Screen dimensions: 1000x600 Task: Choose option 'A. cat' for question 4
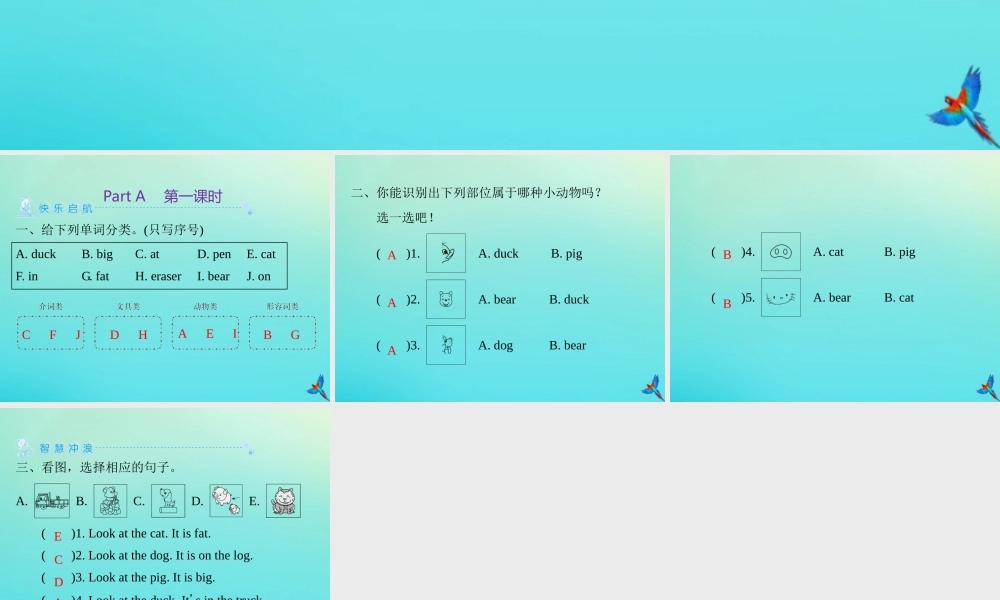click(x=828, y=252)
